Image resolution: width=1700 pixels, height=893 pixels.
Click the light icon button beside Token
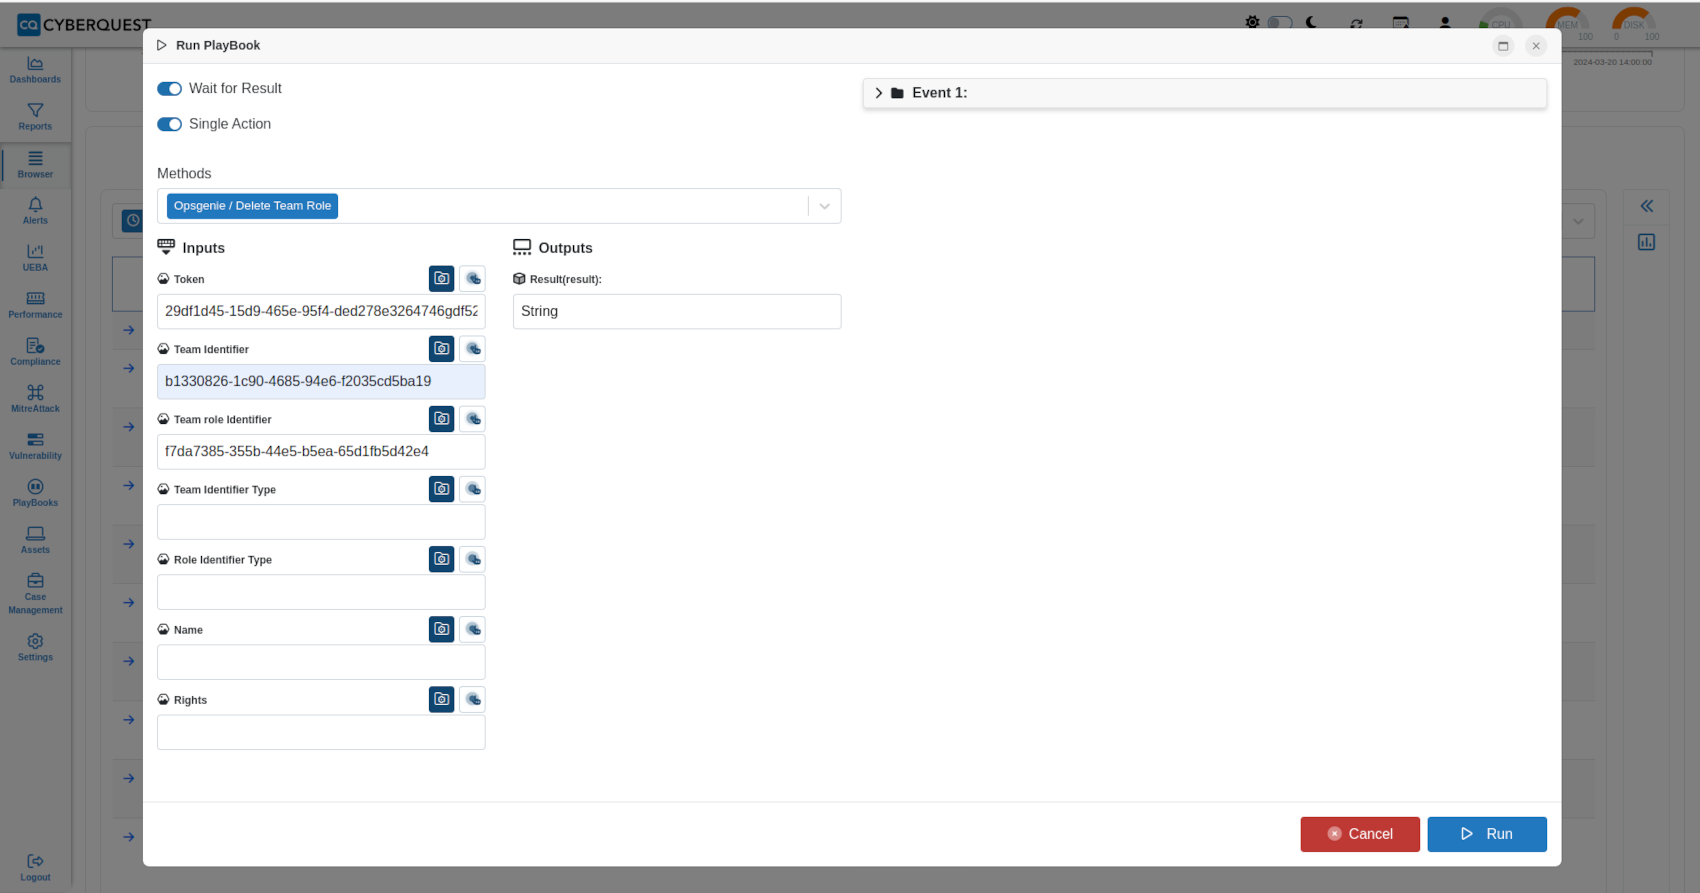(473, 279)
